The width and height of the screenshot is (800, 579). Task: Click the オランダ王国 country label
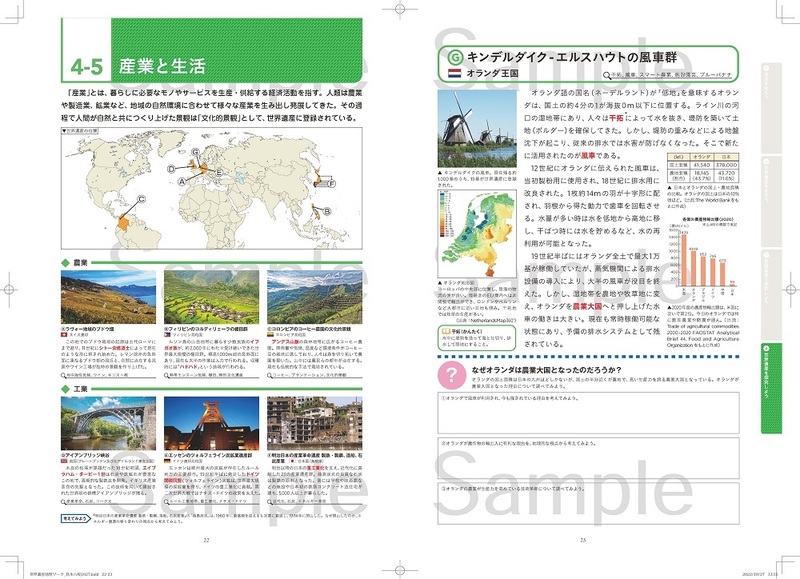492,73
